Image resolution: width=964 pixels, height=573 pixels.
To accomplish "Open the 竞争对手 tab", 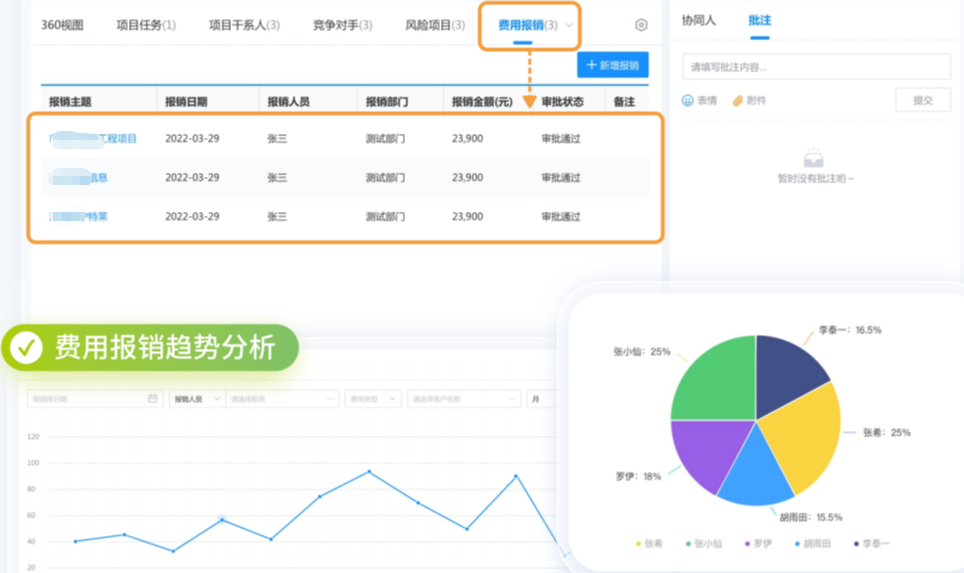I will pos(342,25).
